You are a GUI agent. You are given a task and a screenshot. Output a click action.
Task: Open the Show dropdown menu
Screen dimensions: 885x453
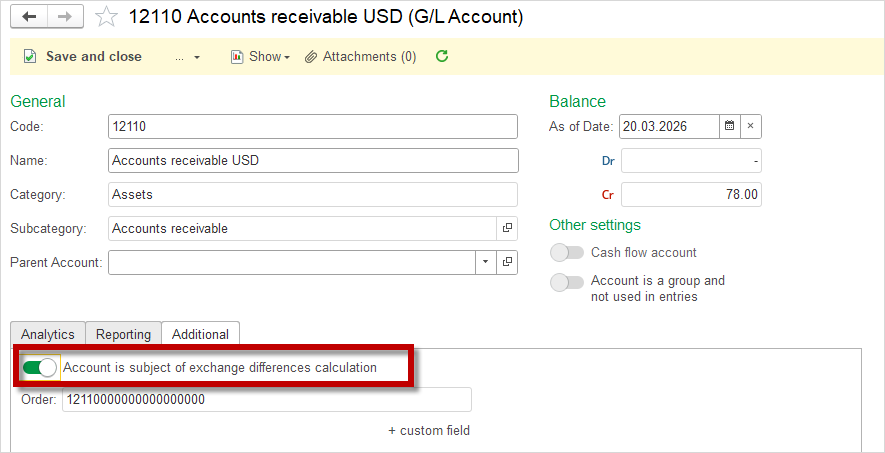click(x=260, y=57)
